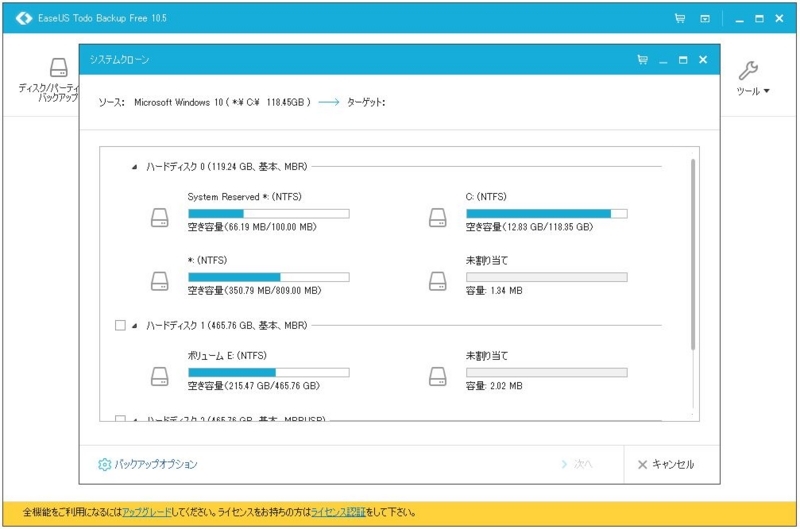Click the C: drive usage bar
The image size is (800, 529).
point(547,214)
